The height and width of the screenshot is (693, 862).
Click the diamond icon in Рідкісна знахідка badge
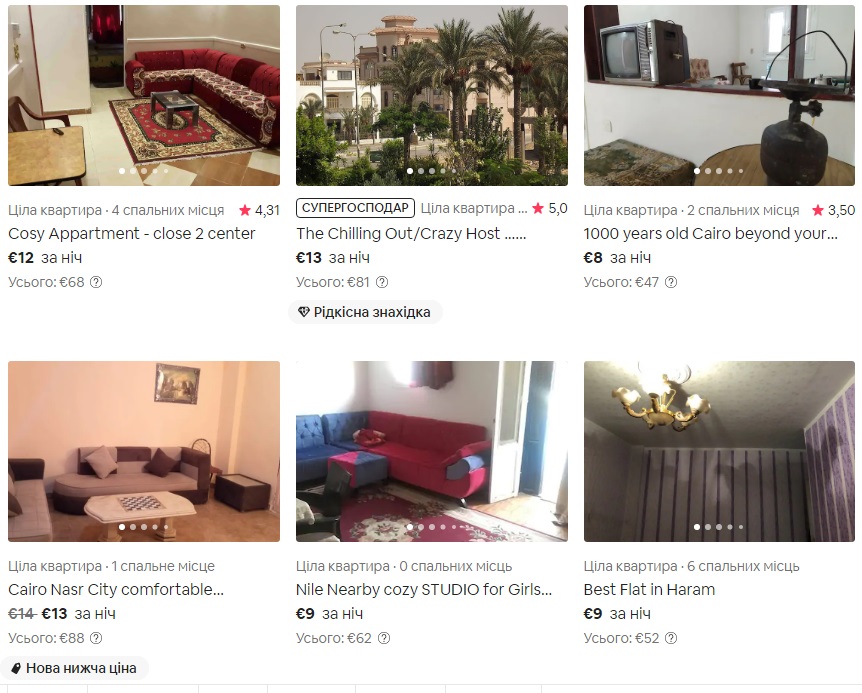click(x=303, y=312)
